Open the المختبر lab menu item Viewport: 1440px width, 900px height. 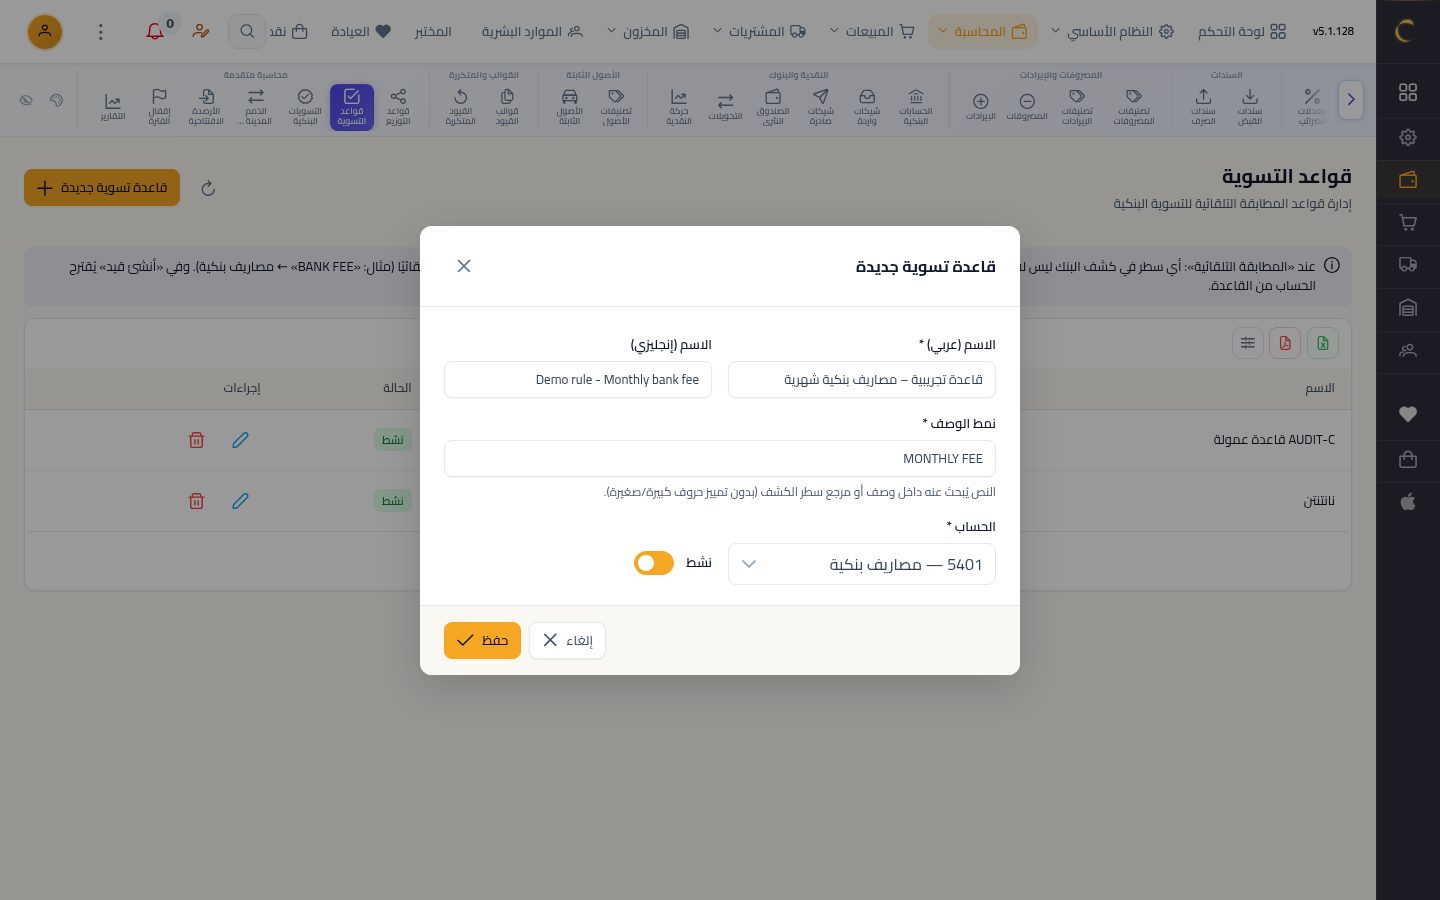point(434,32)
